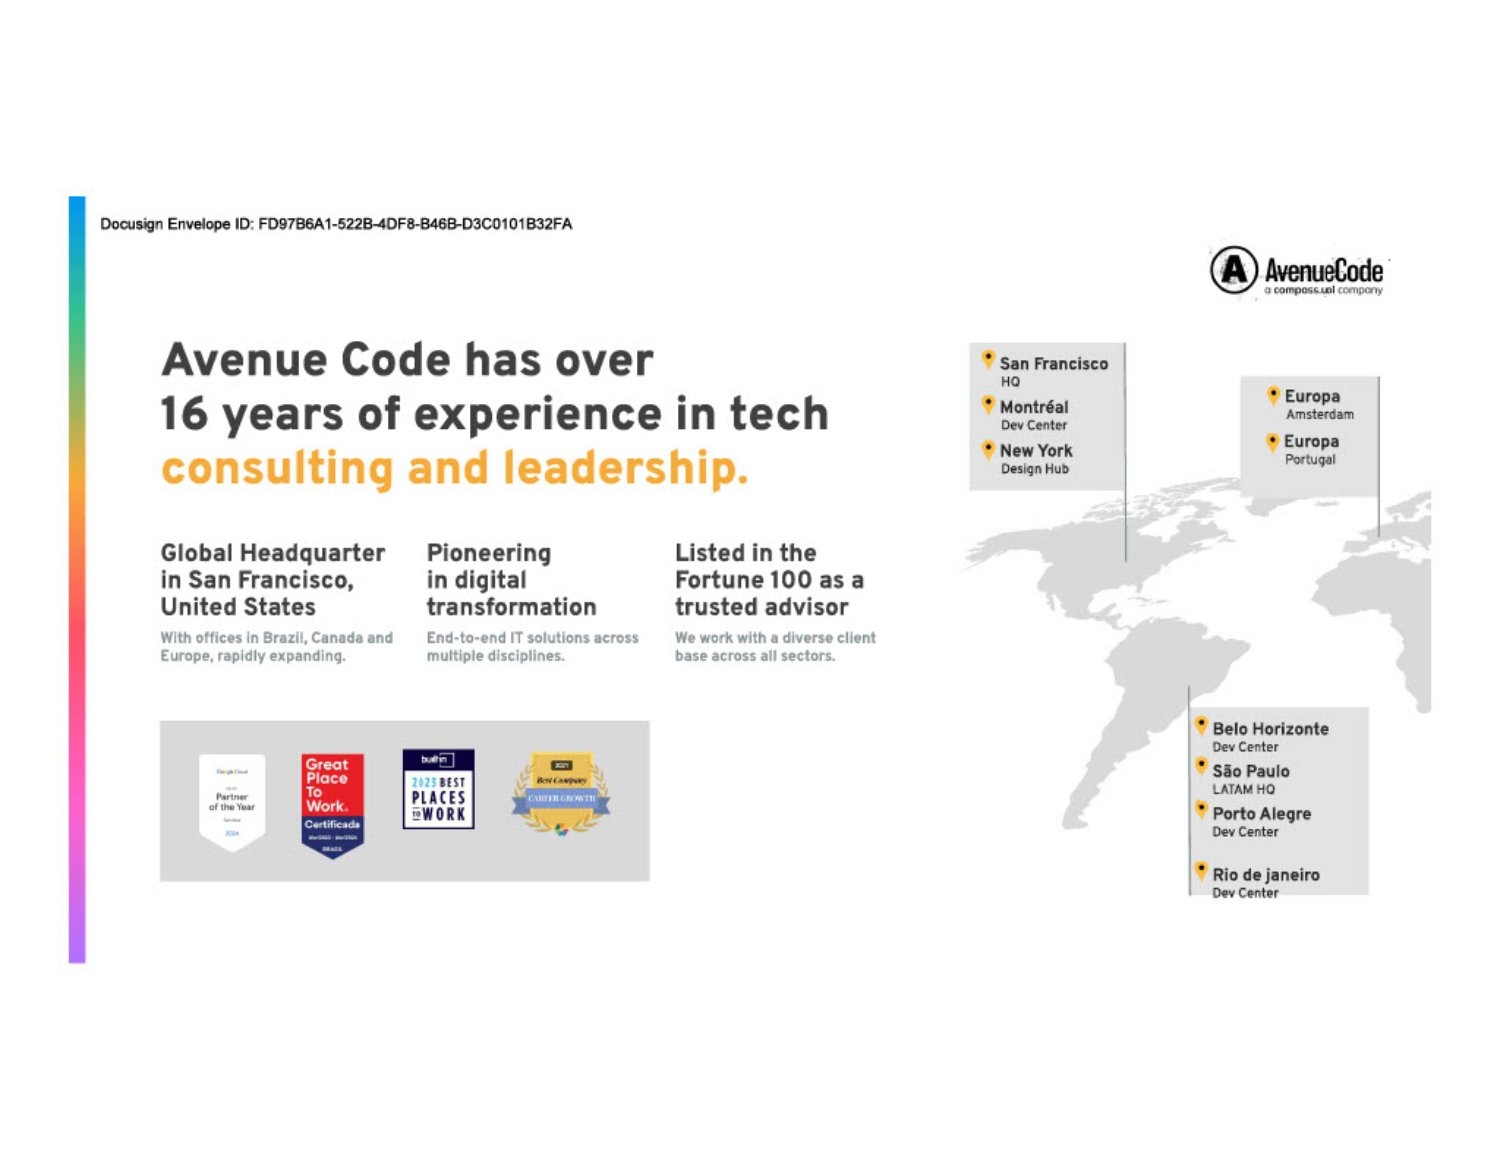Screen dimensions: 1500x1159
Task: Click the map pin beside New York
Action: point(988,449)
